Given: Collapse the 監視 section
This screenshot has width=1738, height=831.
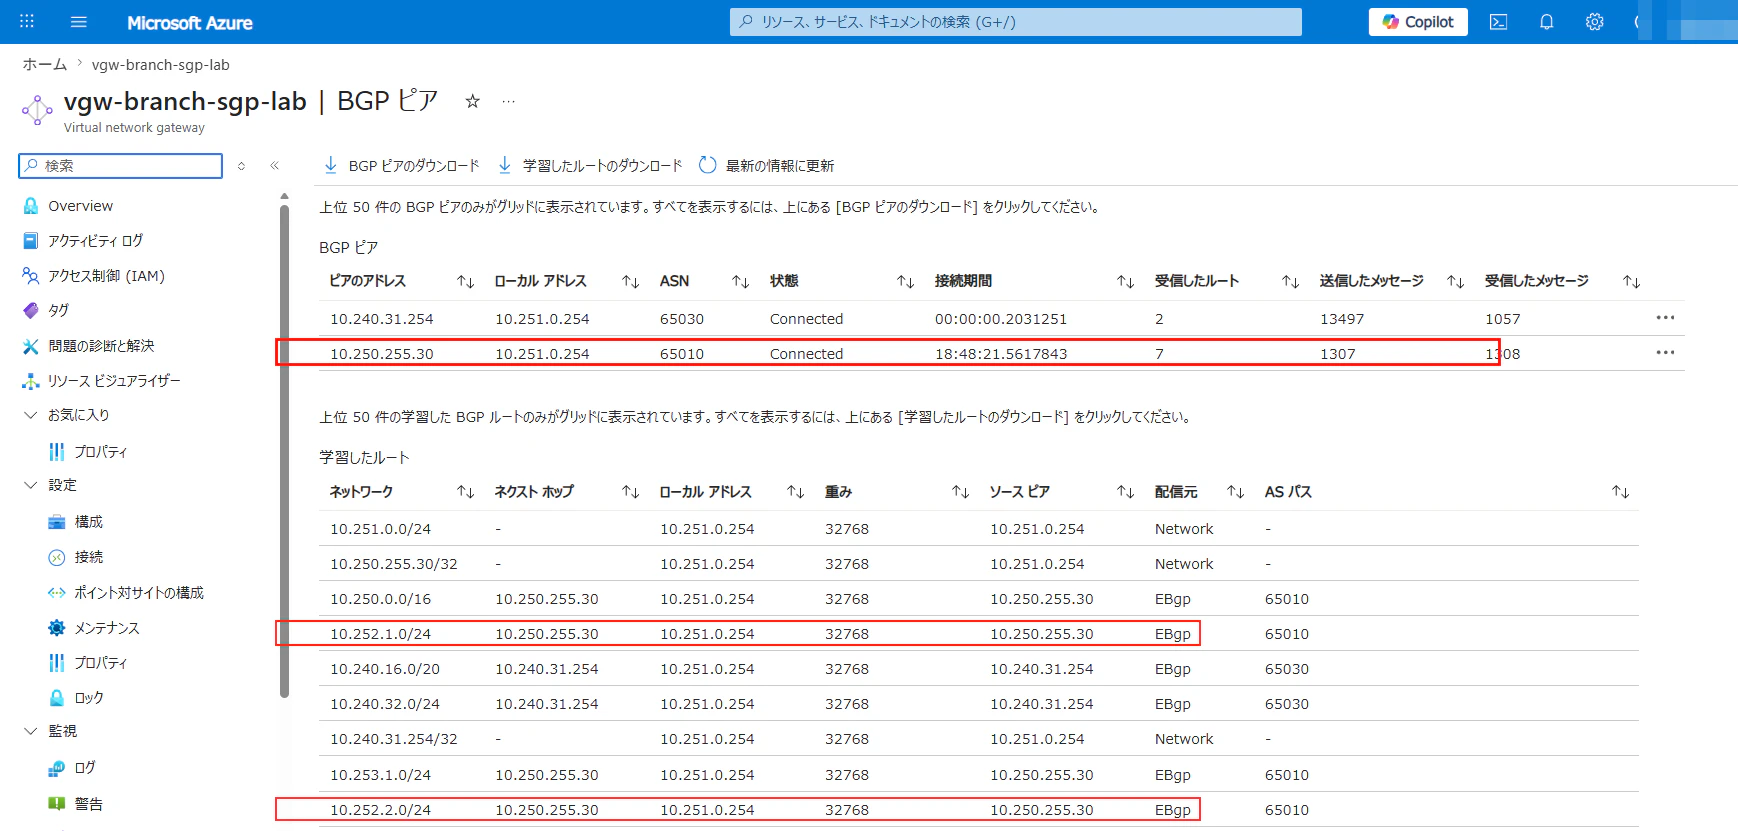Looking at the screenshot, I should pyautogui.click(x=31, y=731).
